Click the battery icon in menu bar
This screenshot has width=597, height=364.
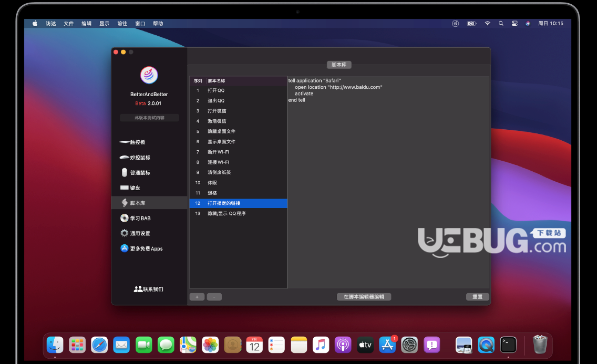click(472, 24)
